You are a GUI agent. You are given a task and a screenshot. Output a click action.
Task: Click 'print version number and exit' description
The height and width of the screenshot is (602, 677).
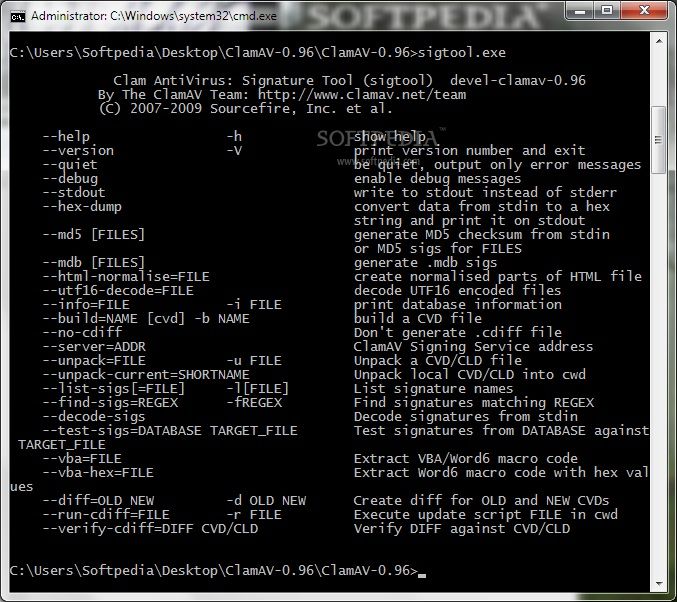[470, 151]
